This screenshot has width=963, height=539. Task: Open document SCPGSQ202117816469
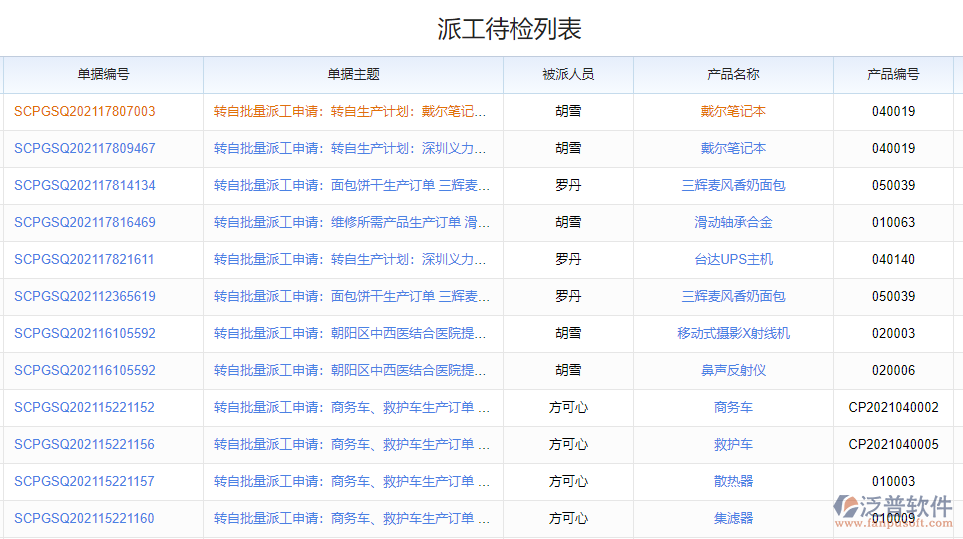click(85, 222)
